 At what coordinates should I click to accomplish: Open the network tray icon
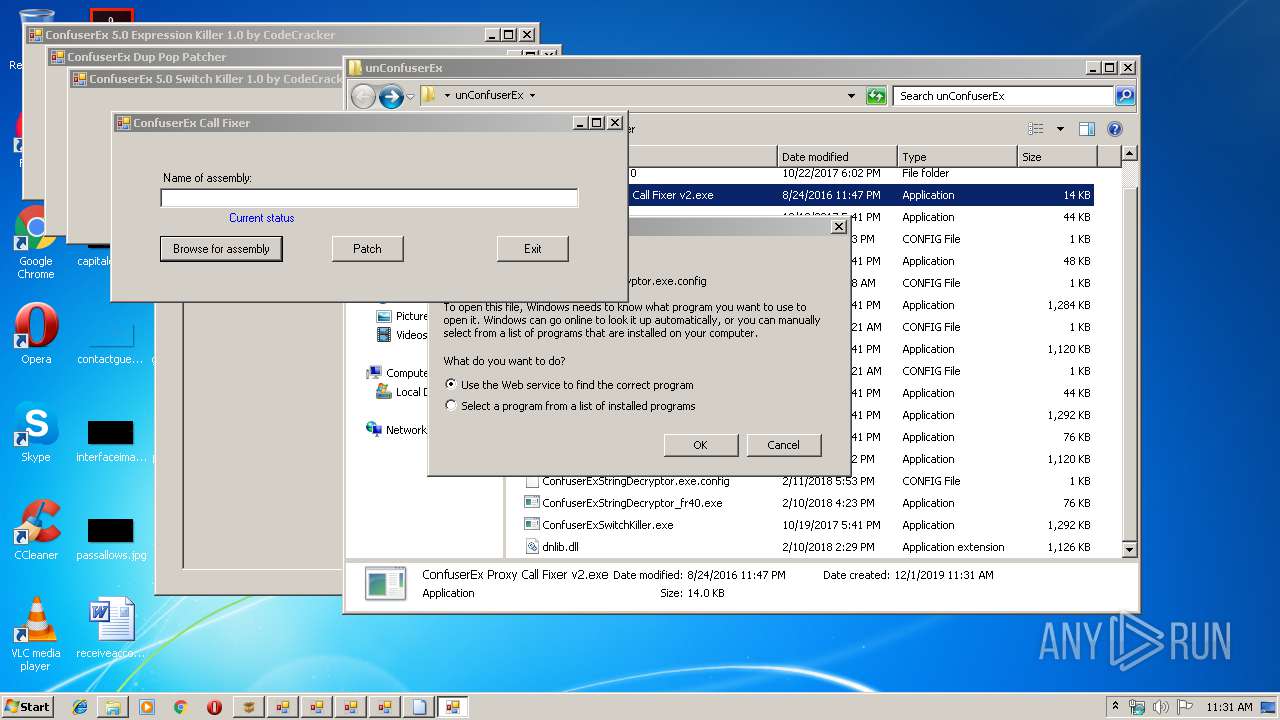[1137, 707]
